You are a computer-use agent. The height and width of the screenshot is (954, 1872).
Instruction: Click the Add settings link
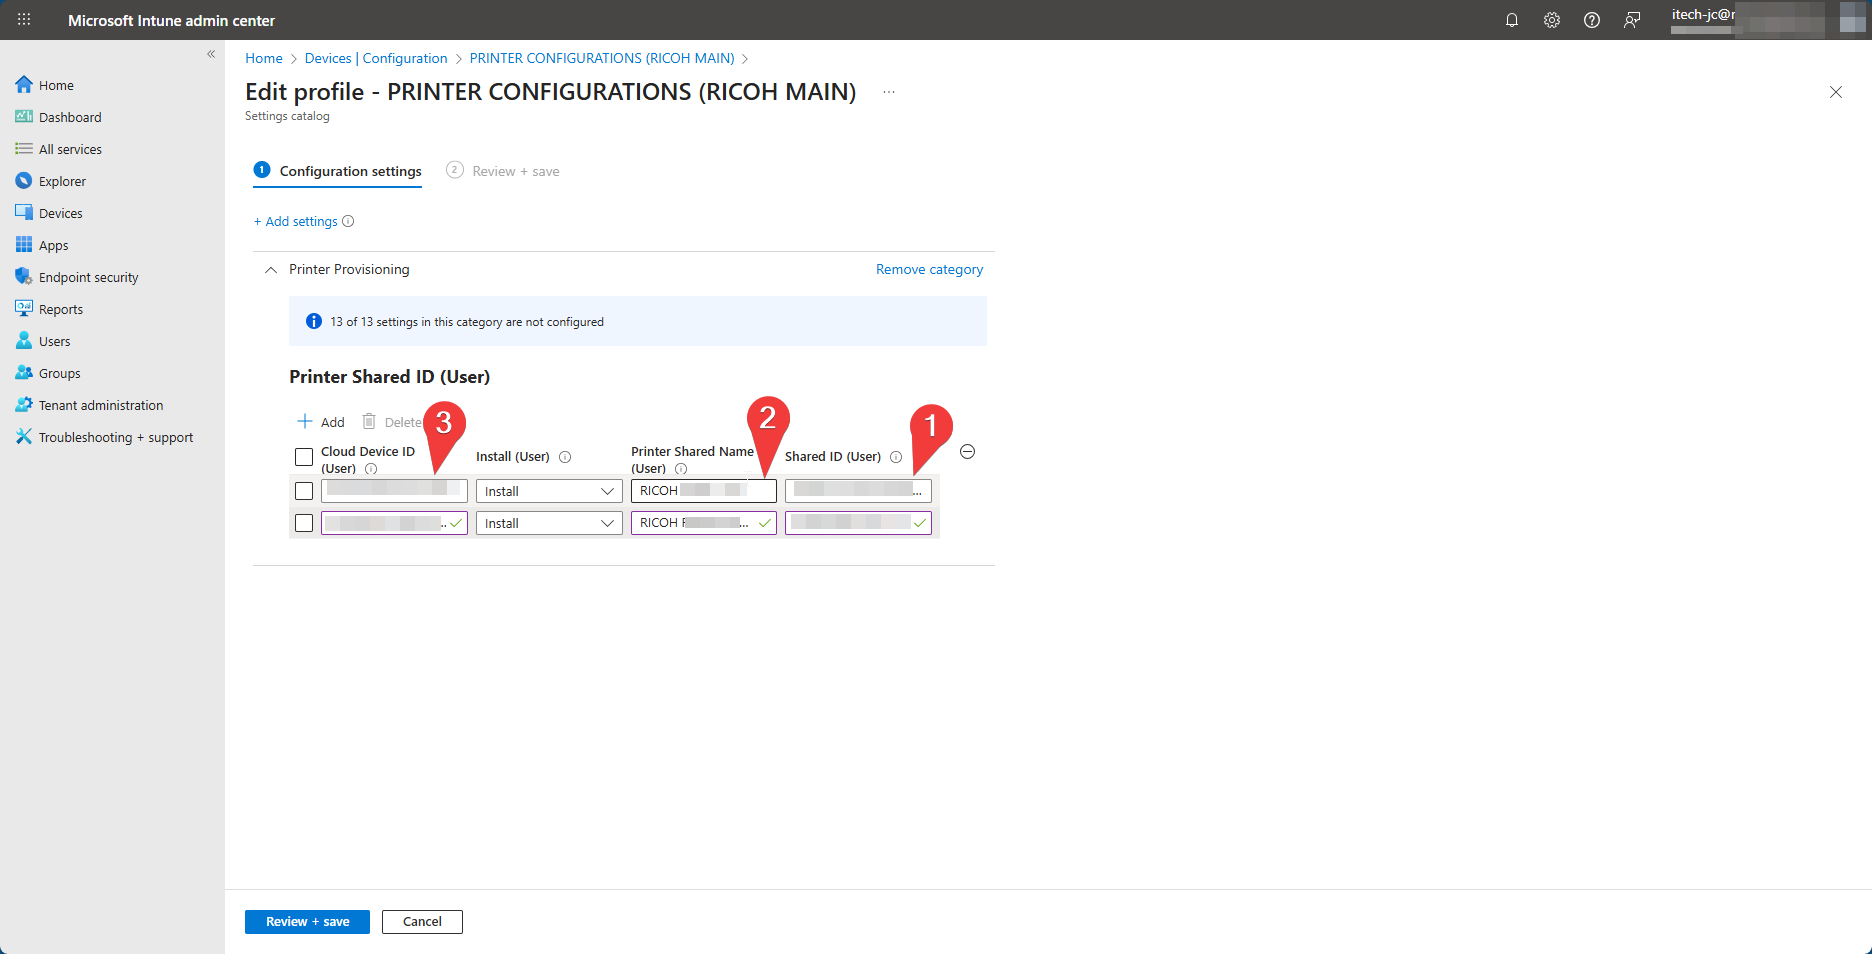pos(300,222)
